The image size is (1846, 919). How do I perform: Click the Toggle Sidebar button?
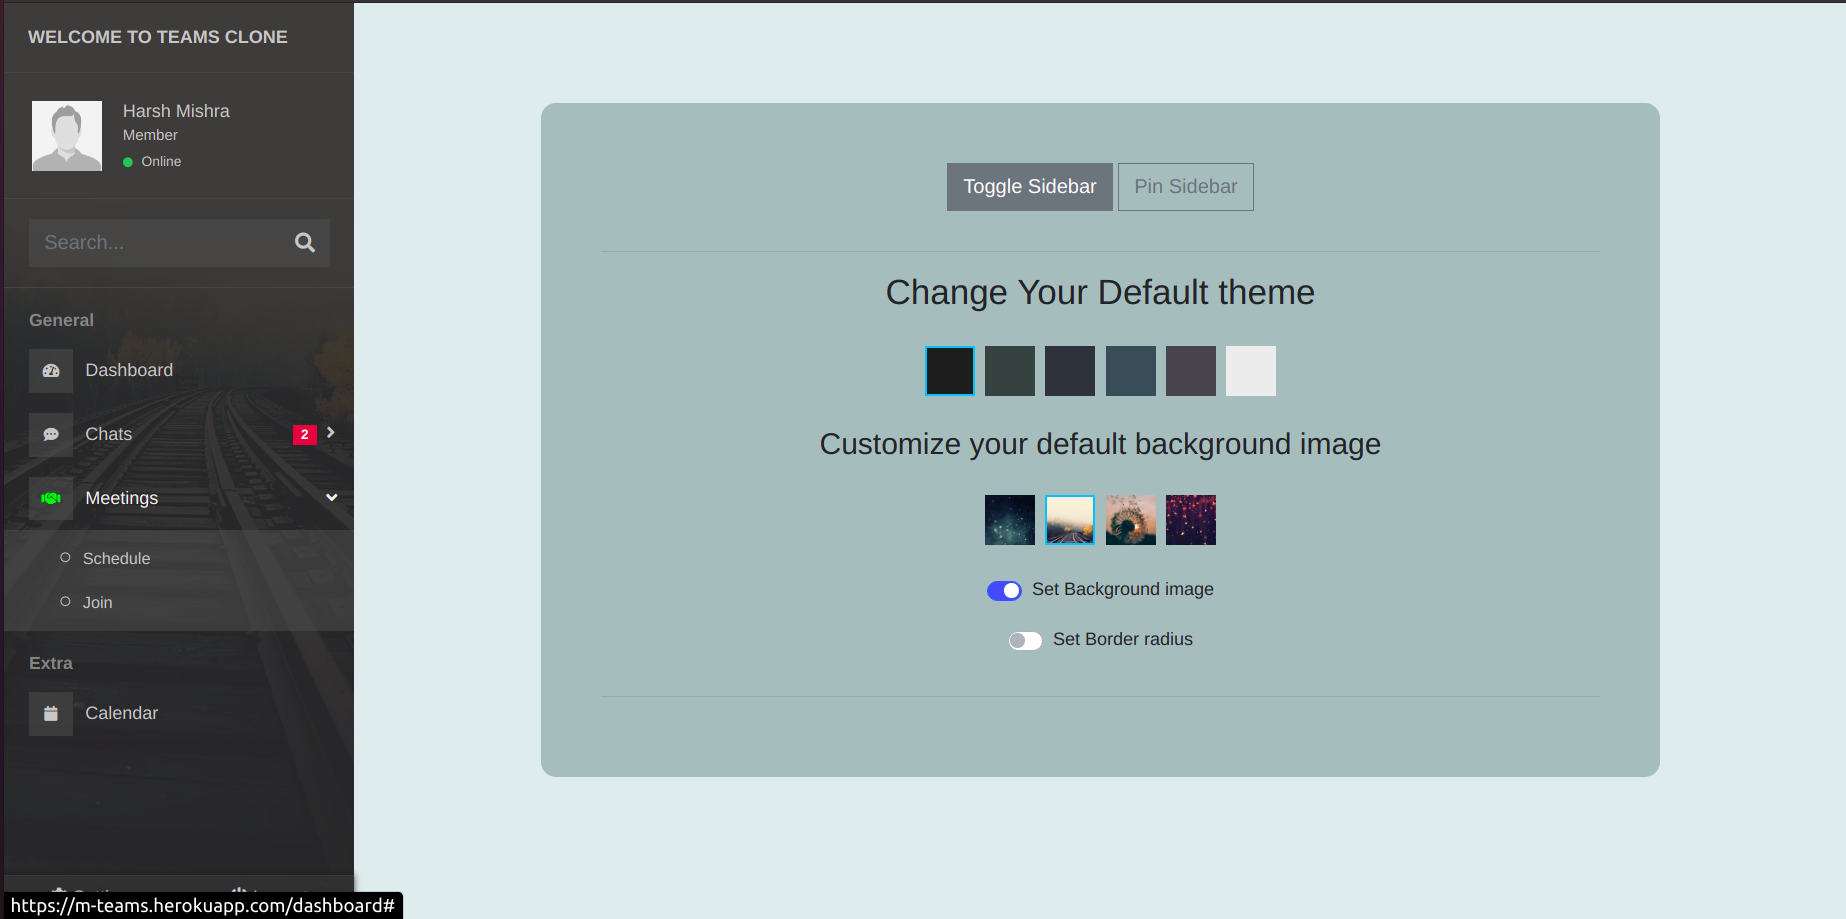pyautogui.click(x=1030, y=187)
